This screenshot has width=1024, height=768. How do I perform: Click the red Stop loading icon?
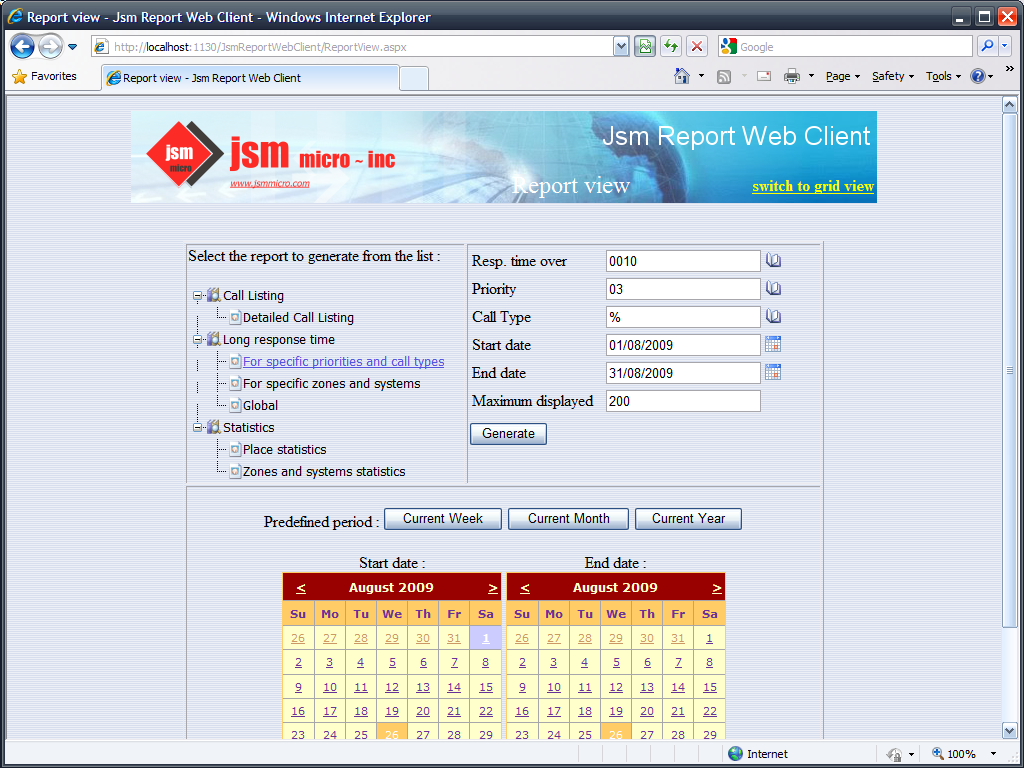697,46
